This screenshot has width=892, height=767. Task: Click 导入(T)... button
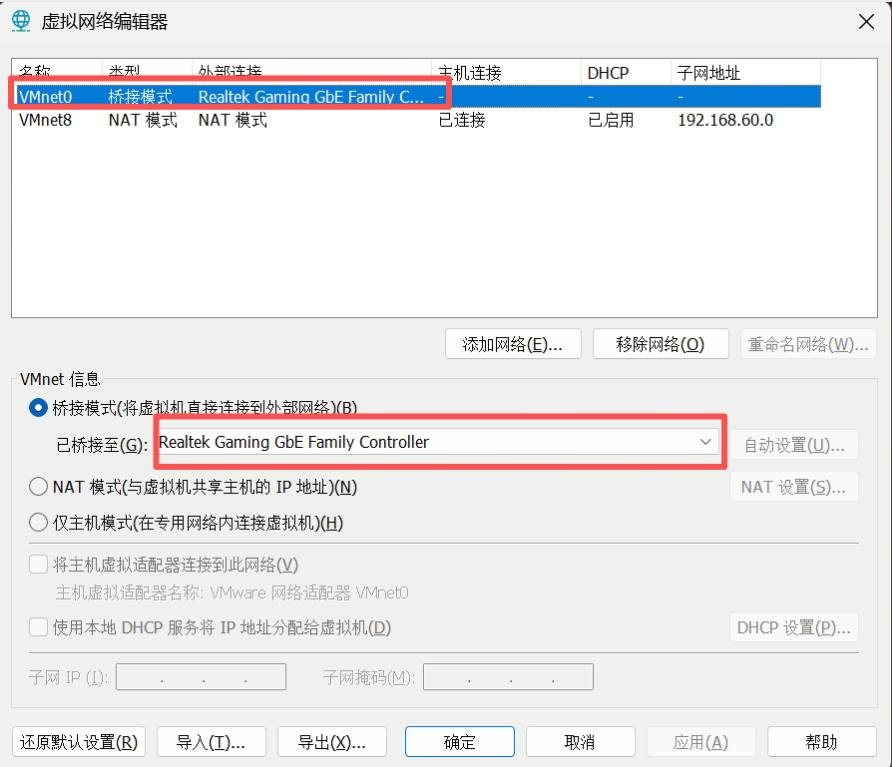pyautogui.click(x=211, y=742)
